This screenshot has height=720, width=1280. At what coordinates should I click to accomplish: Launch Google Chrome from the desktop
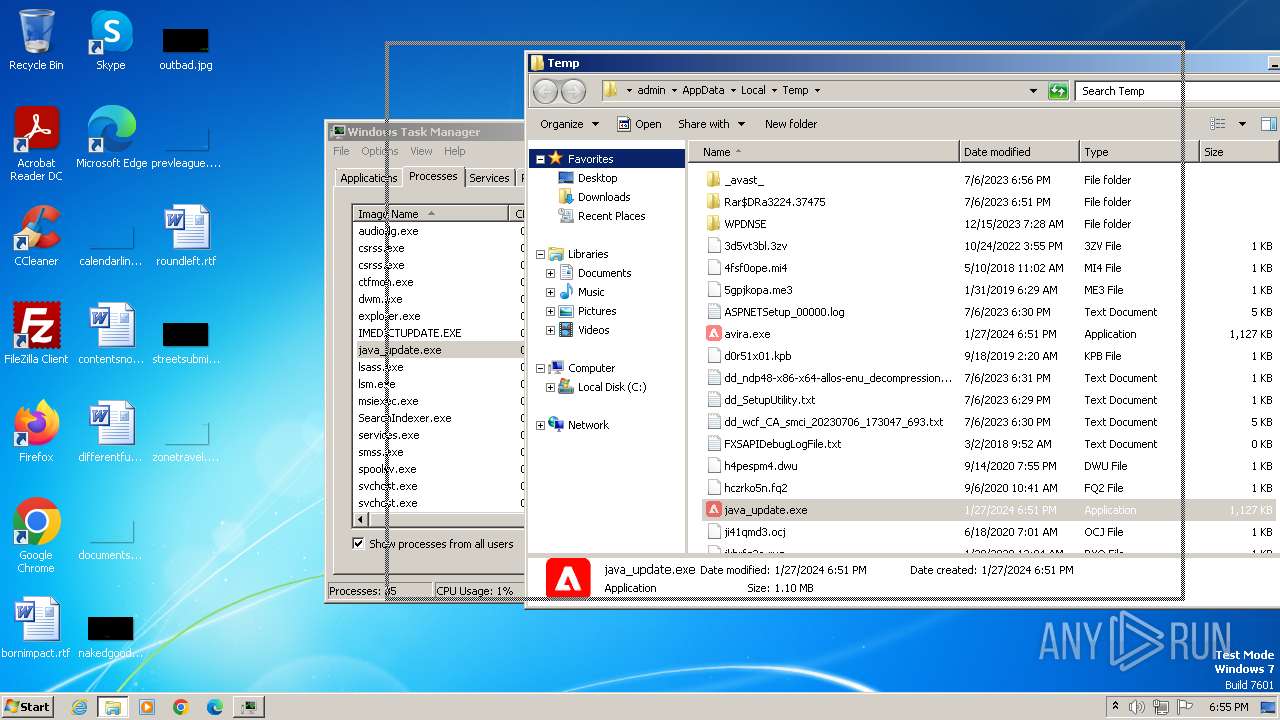pos(36,536)
